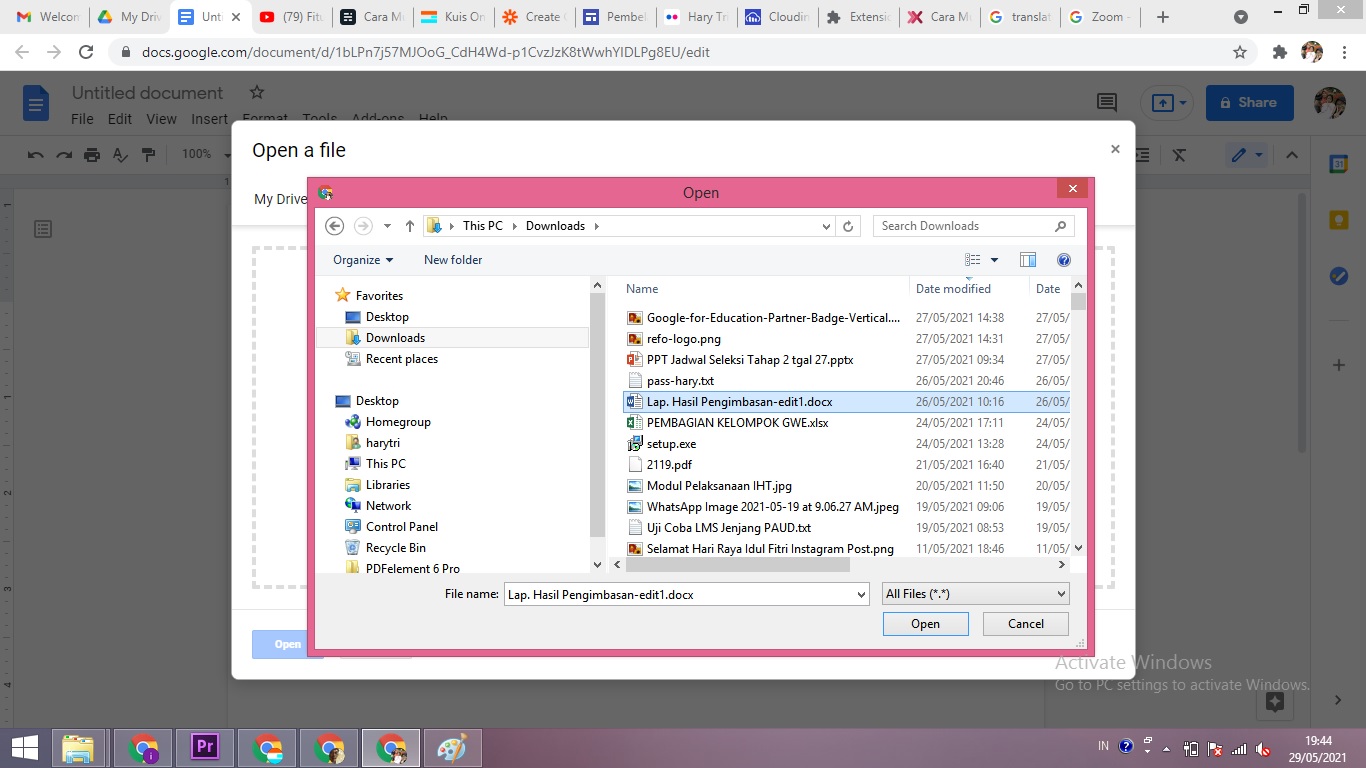Open the document comments icon
Viewport: 1366px width, 768px height.
(1106, 102)
